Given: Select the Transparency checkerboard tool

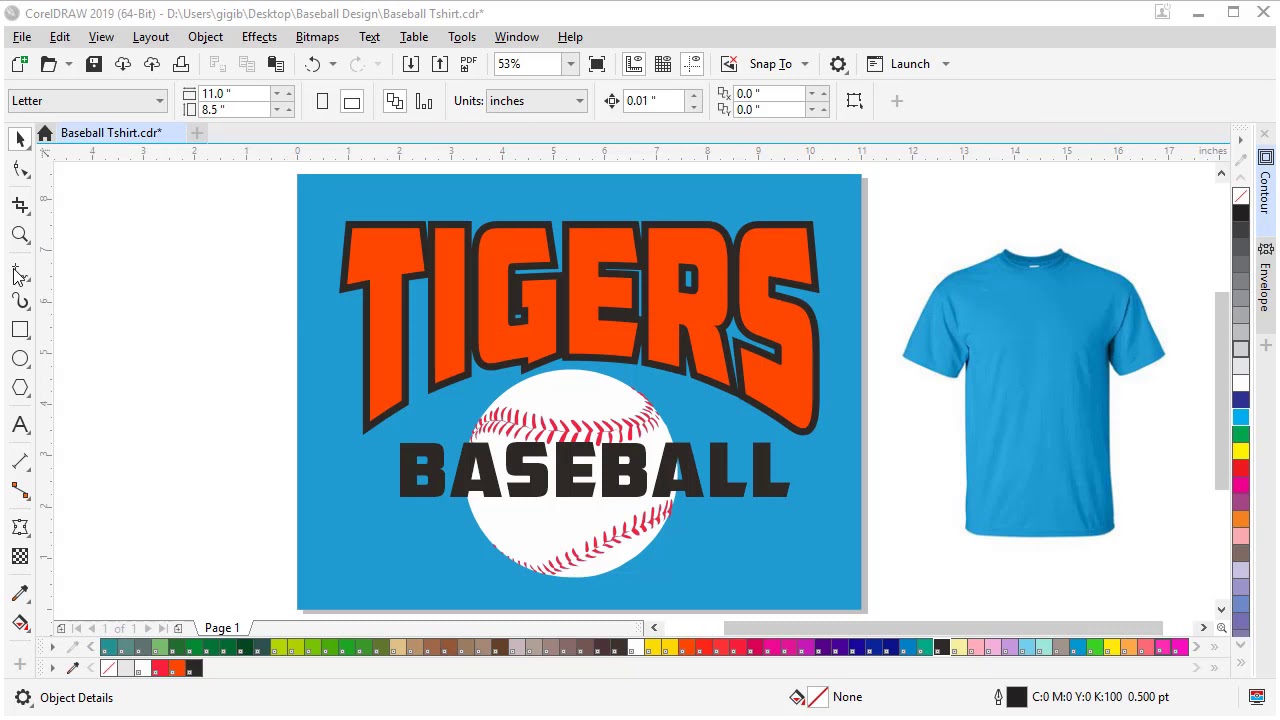Looking at the screenshot, I should pos(20,557).
